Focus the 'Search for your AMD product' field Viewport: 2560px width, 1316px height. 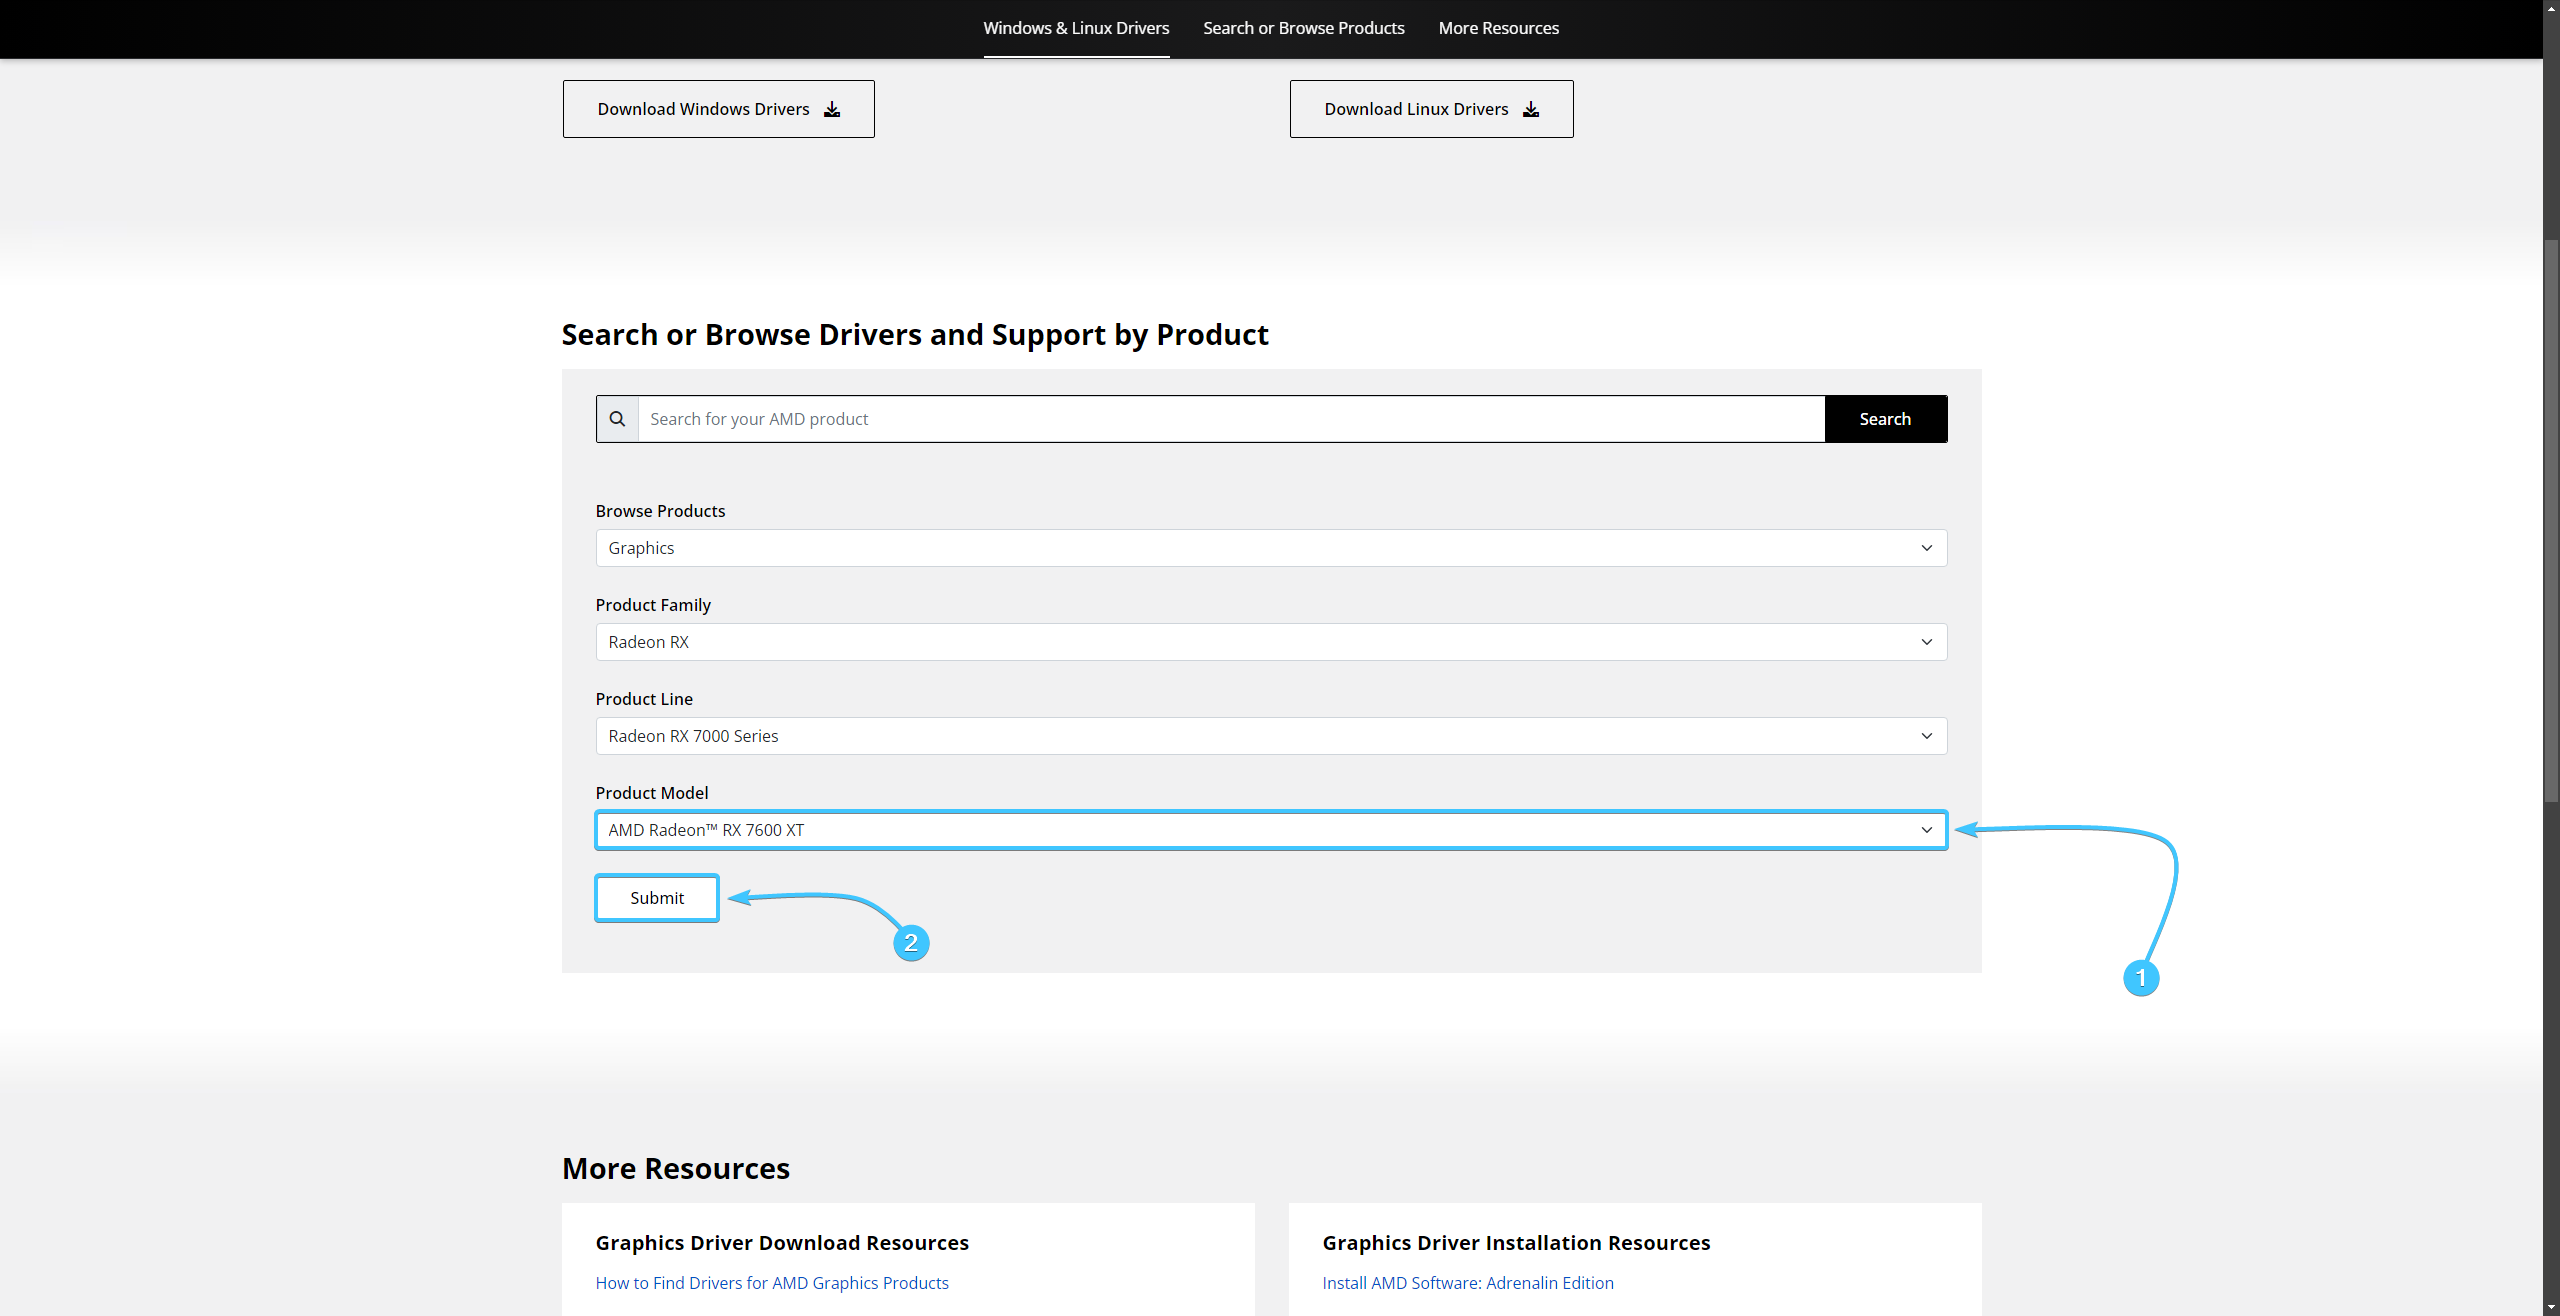[x=1231, y=419]
